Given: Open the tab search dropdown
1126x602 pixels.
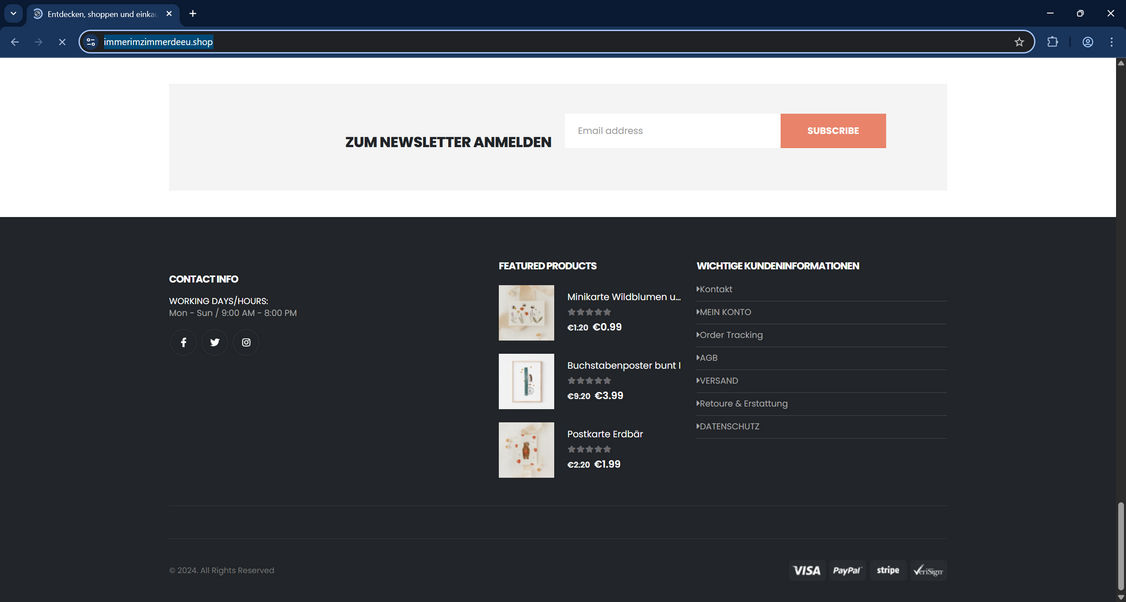Looking at the screenshot, I should coord(13,14).
